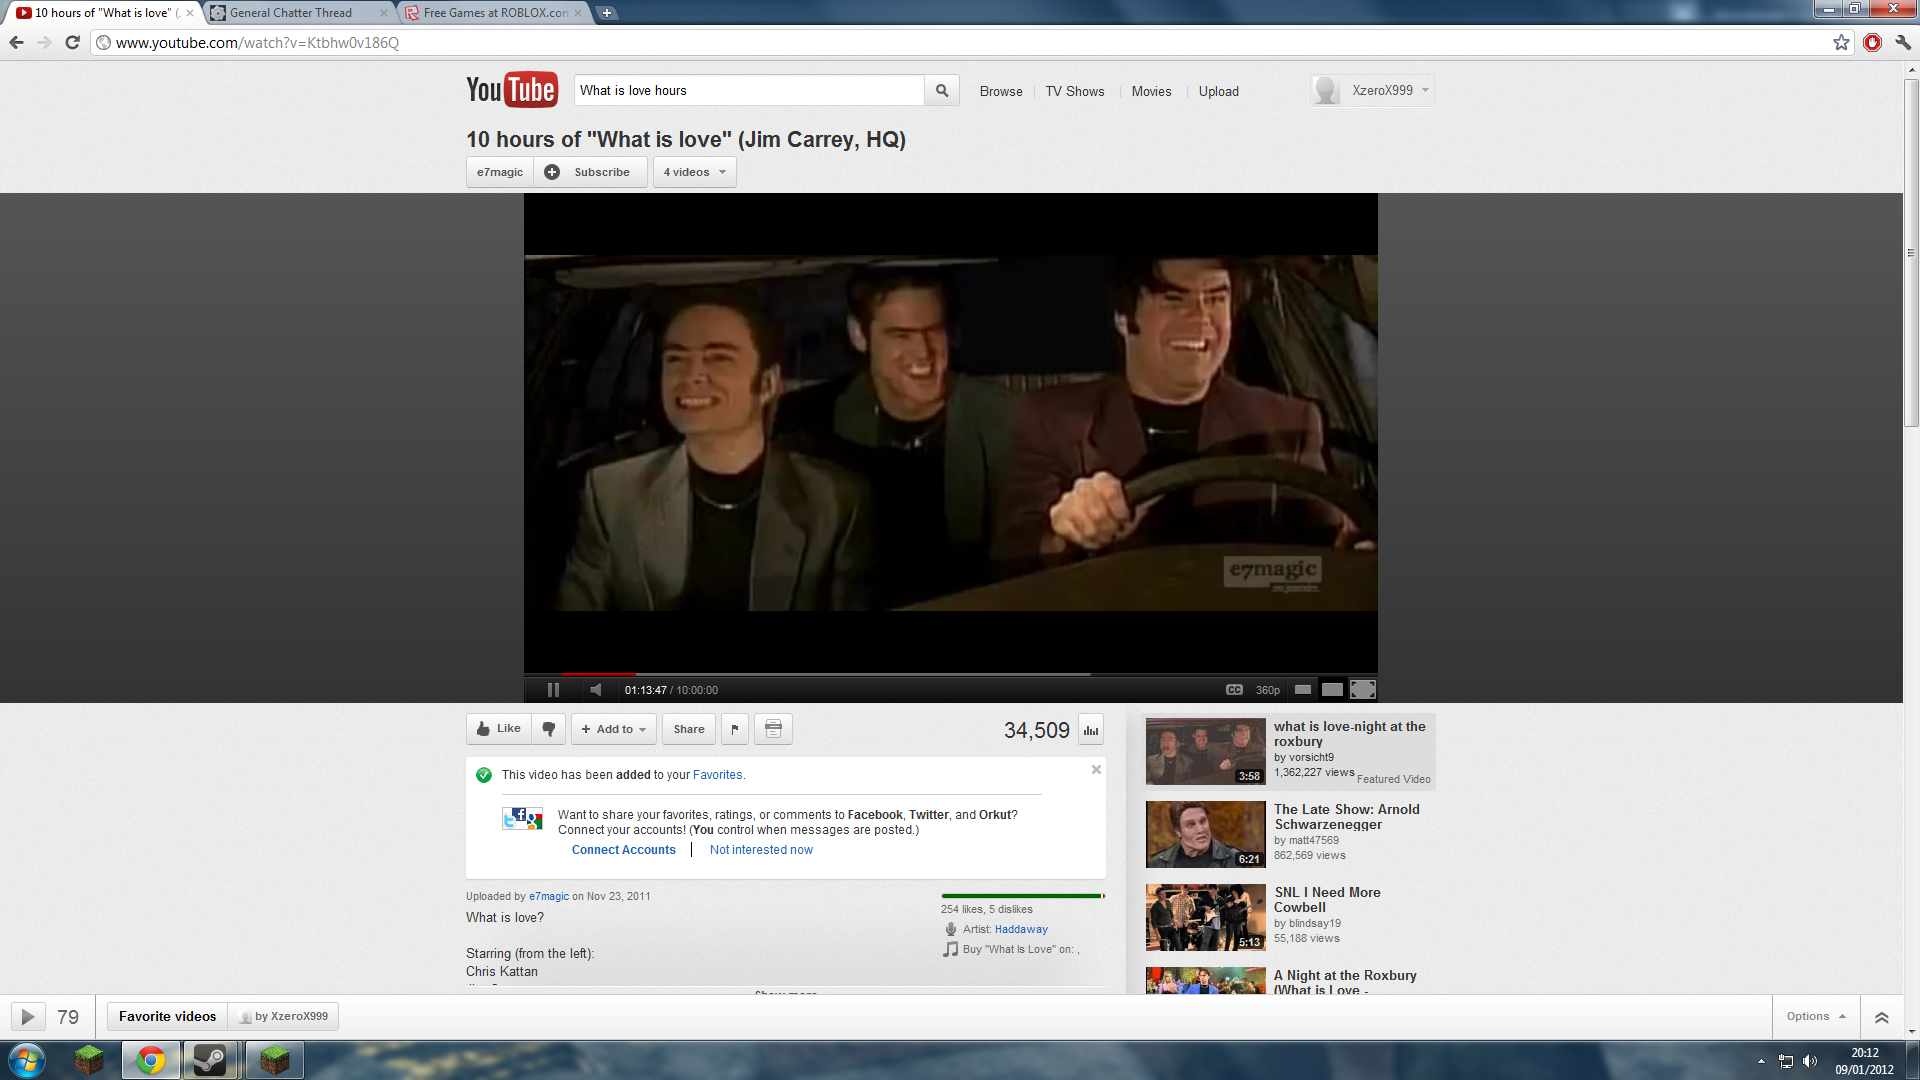Open the Windows Start menu
Viewport: 1920px width, 1080px height.
[x=26, y=1060]
